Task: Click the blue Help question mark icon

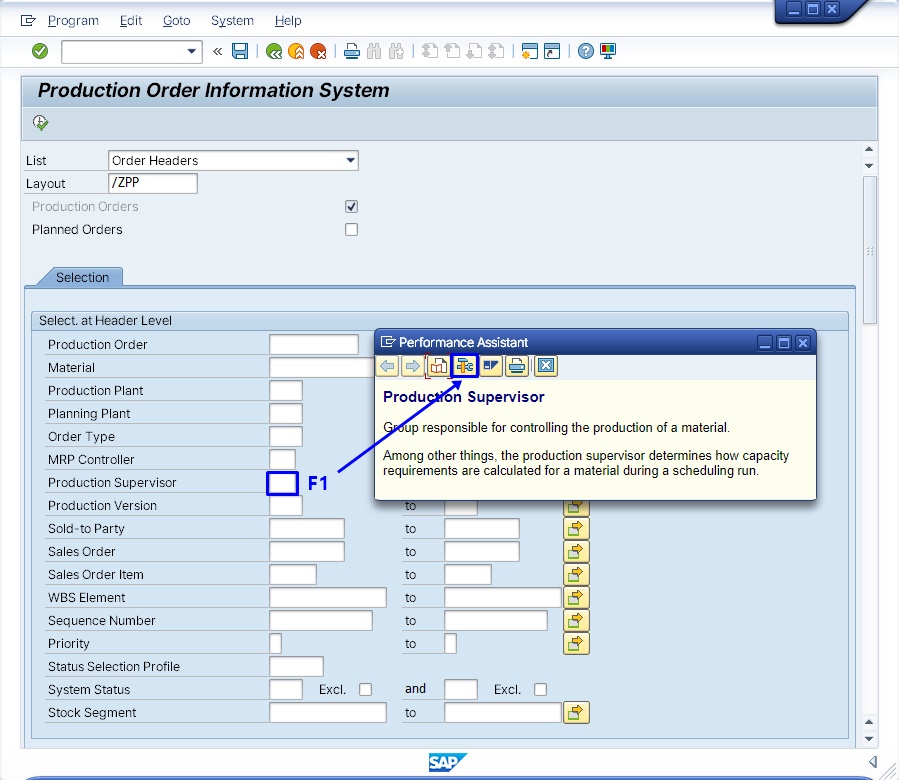Action: 585,52
